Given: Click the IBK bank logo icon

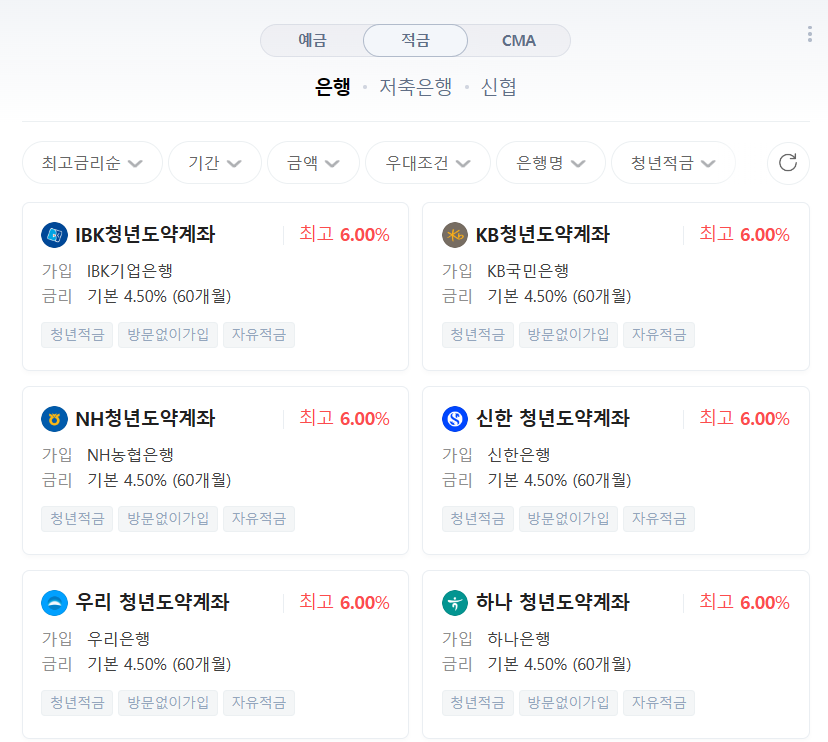Looking at the screenshot, I should pos(54,234).
